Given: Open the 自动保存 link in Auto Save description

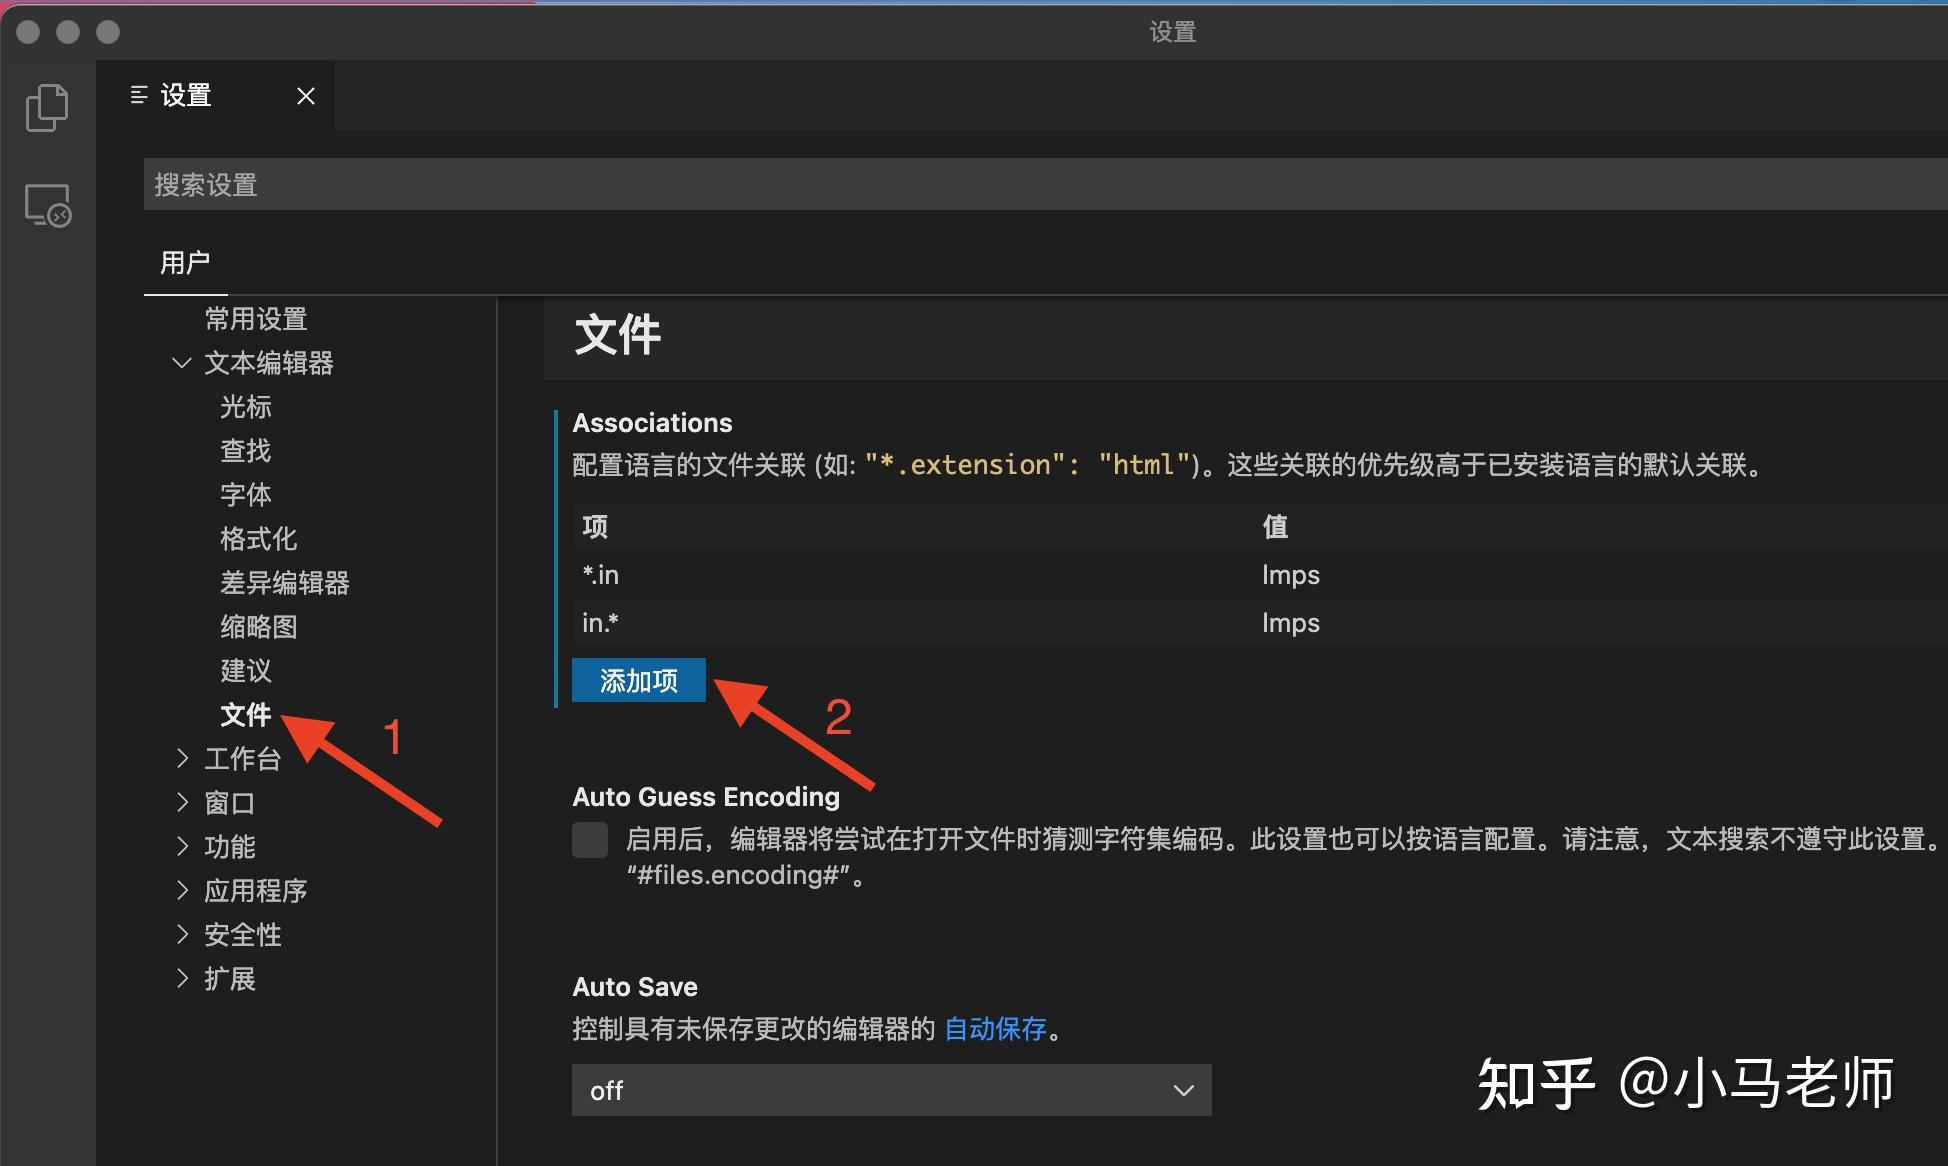Looking at the screenshot, I should point(996,1028).
